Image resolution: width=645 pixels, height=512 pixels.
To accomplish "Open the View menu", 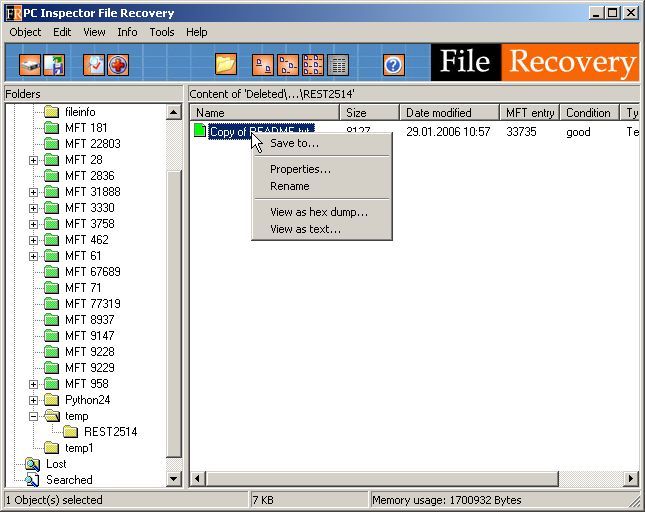I will pos(94,32).
